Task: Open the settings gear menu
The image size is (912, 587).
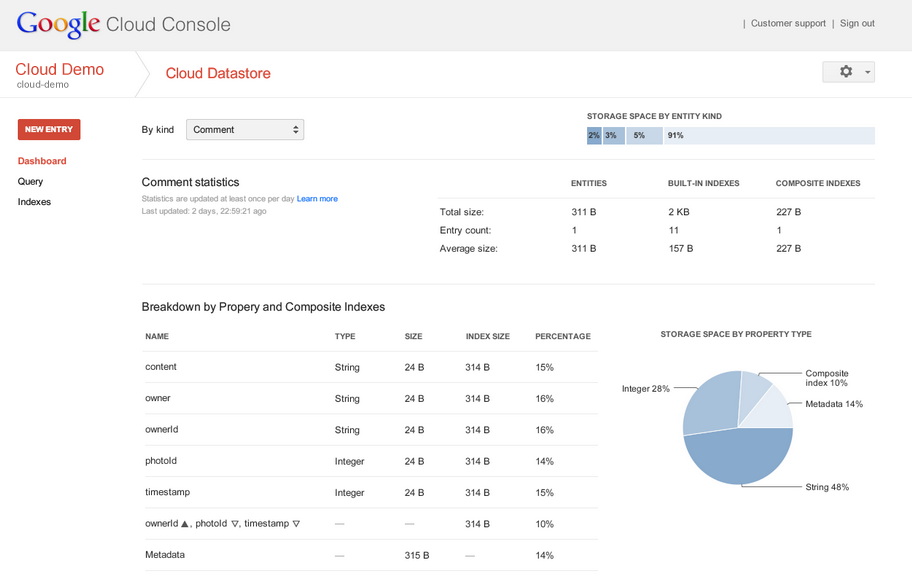Action: [x=848, y=72]
